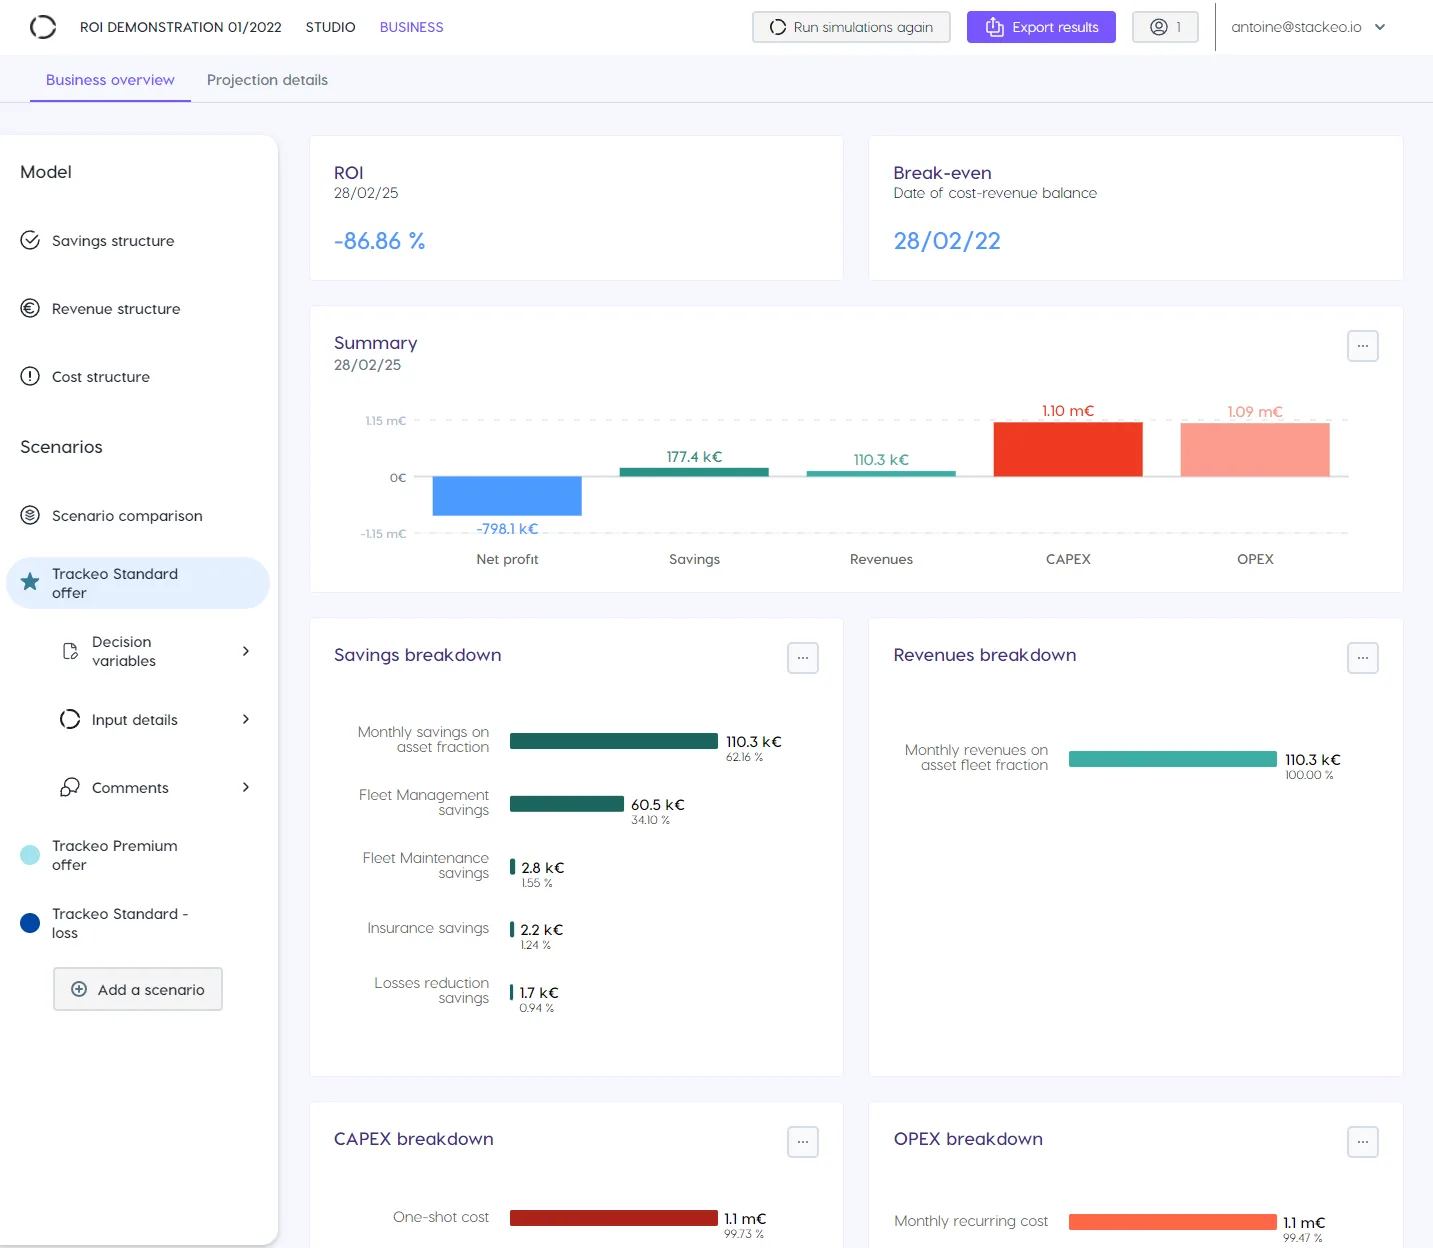Select the Tracked Standard offer scenario
1433x1248 pixels.
tap(138, 583)
